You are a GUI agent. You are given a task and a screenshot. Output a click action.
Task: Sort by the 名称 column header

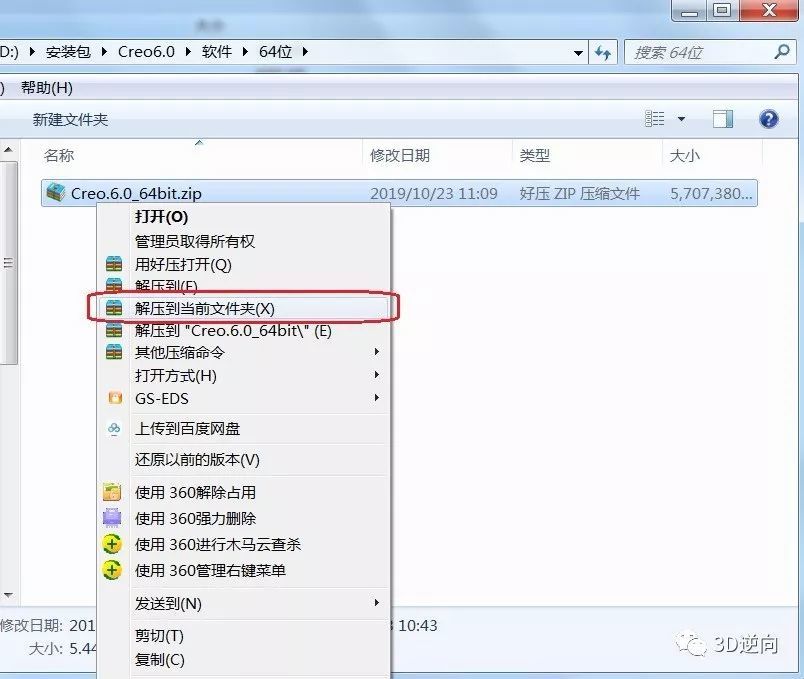(59, 155)
